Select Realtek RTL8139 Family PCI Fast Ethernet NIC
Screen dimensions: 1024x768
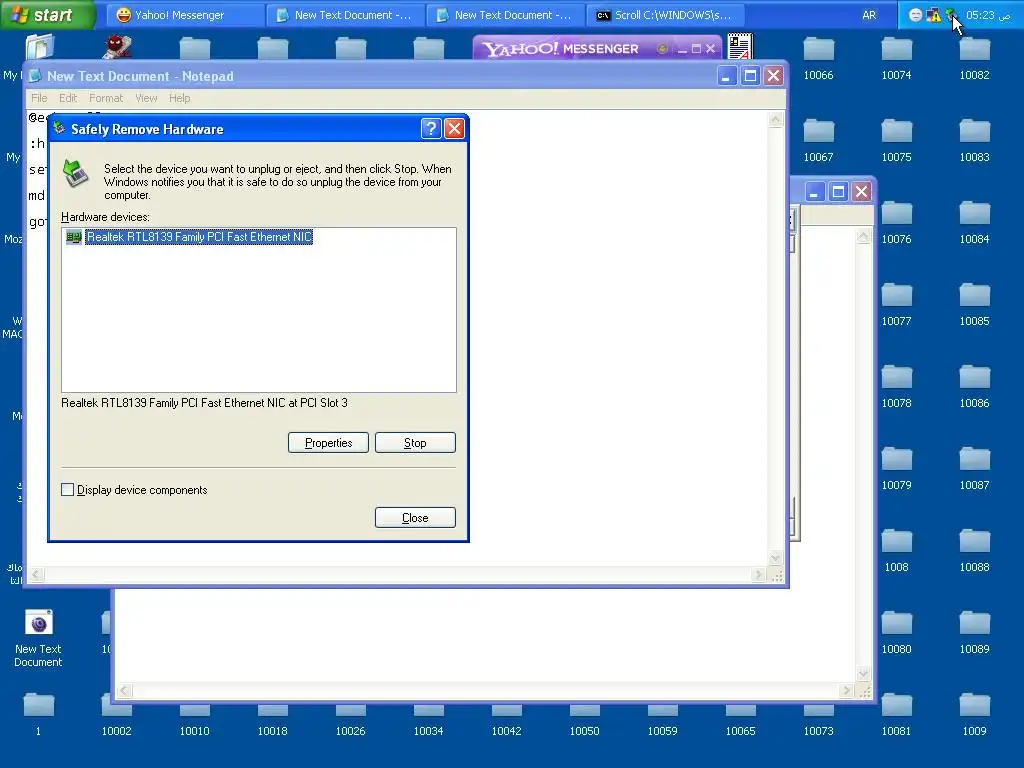click(199, 237)
